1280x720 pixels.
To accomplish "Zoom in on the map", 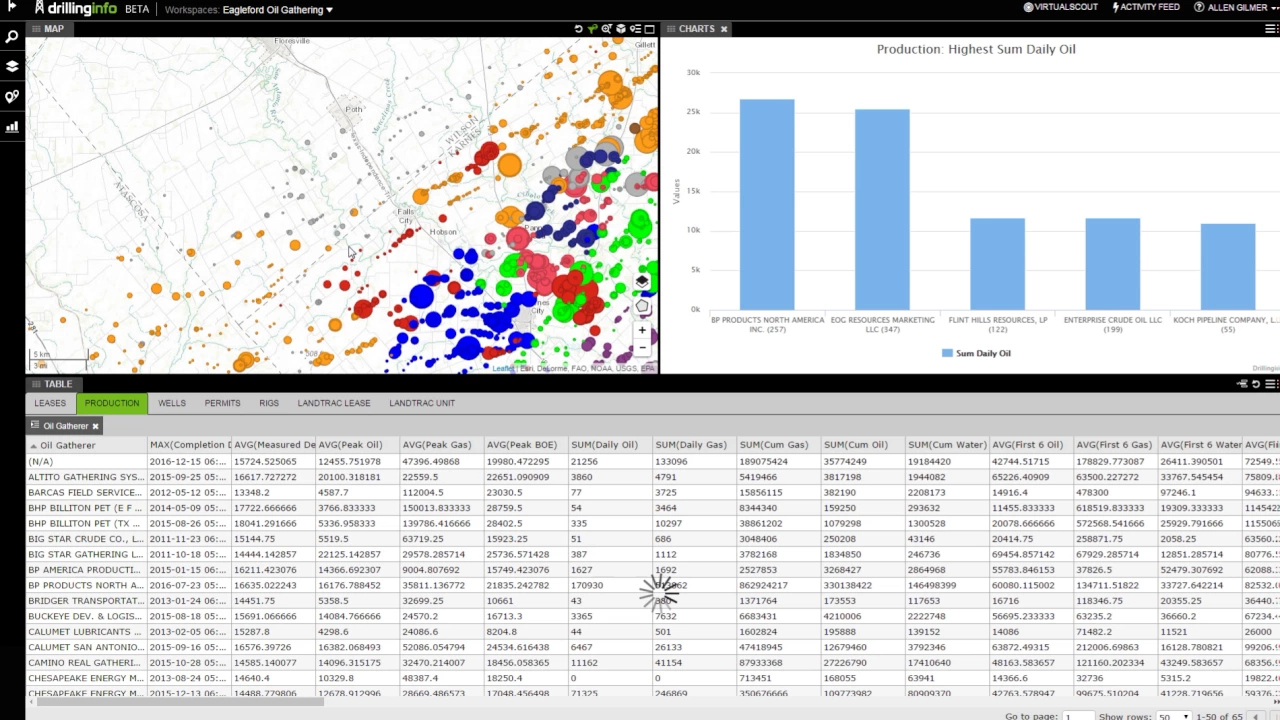I will pos(642,330).
